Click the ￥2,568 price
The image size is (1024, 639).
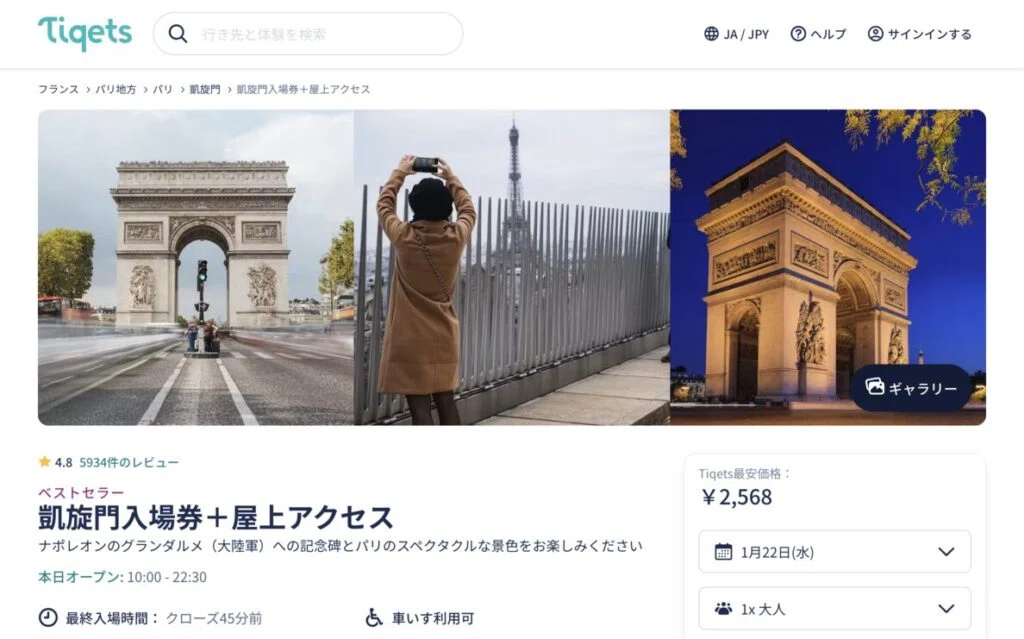(737, 497)
